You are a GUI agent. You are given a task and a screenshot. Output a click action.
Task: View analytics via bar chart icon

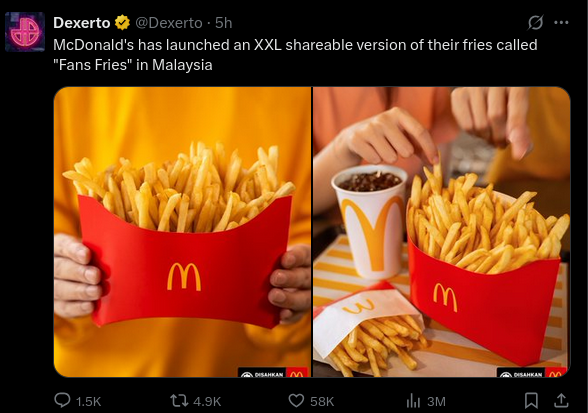point(413,401)
